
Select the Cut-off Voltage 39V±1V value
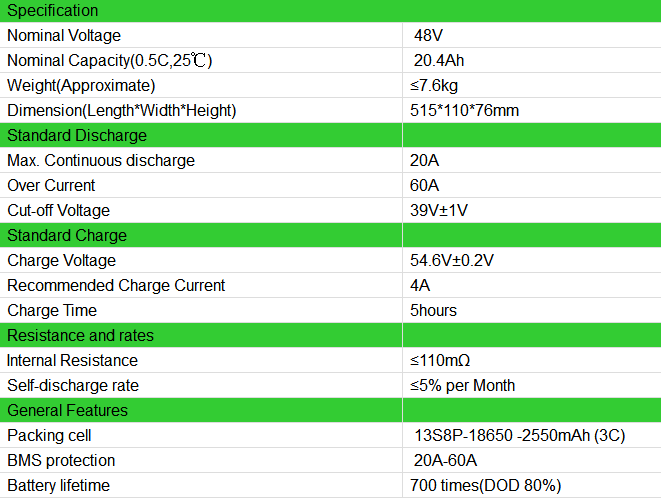point(438,210)
